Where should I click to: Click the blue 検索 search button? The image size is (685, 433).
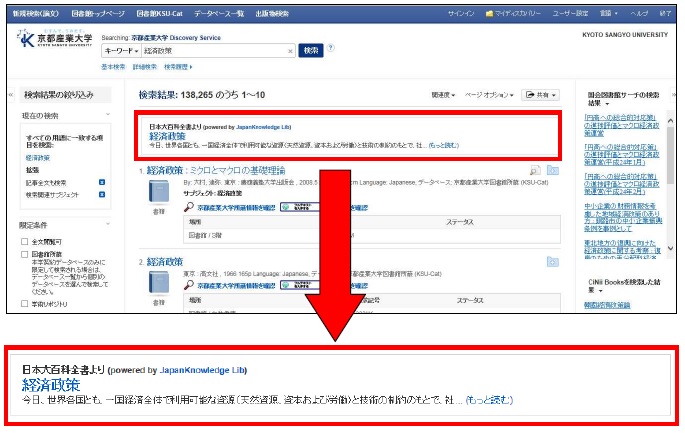pos(311,51)
